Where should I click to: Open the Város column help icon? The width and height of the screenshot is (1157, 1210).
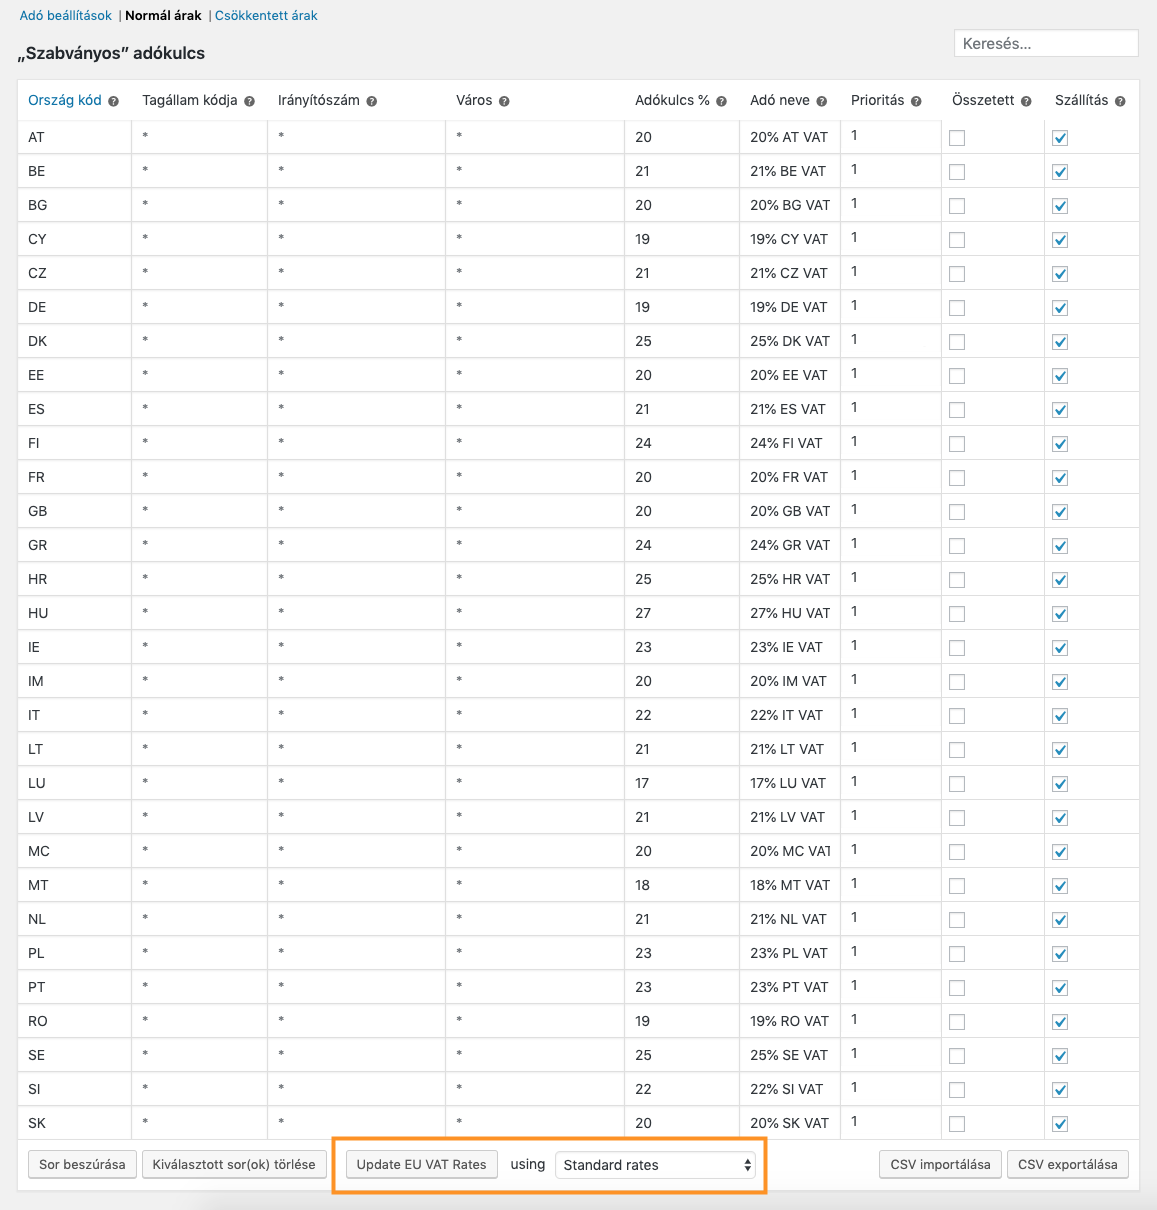click(x=505, y=100)
